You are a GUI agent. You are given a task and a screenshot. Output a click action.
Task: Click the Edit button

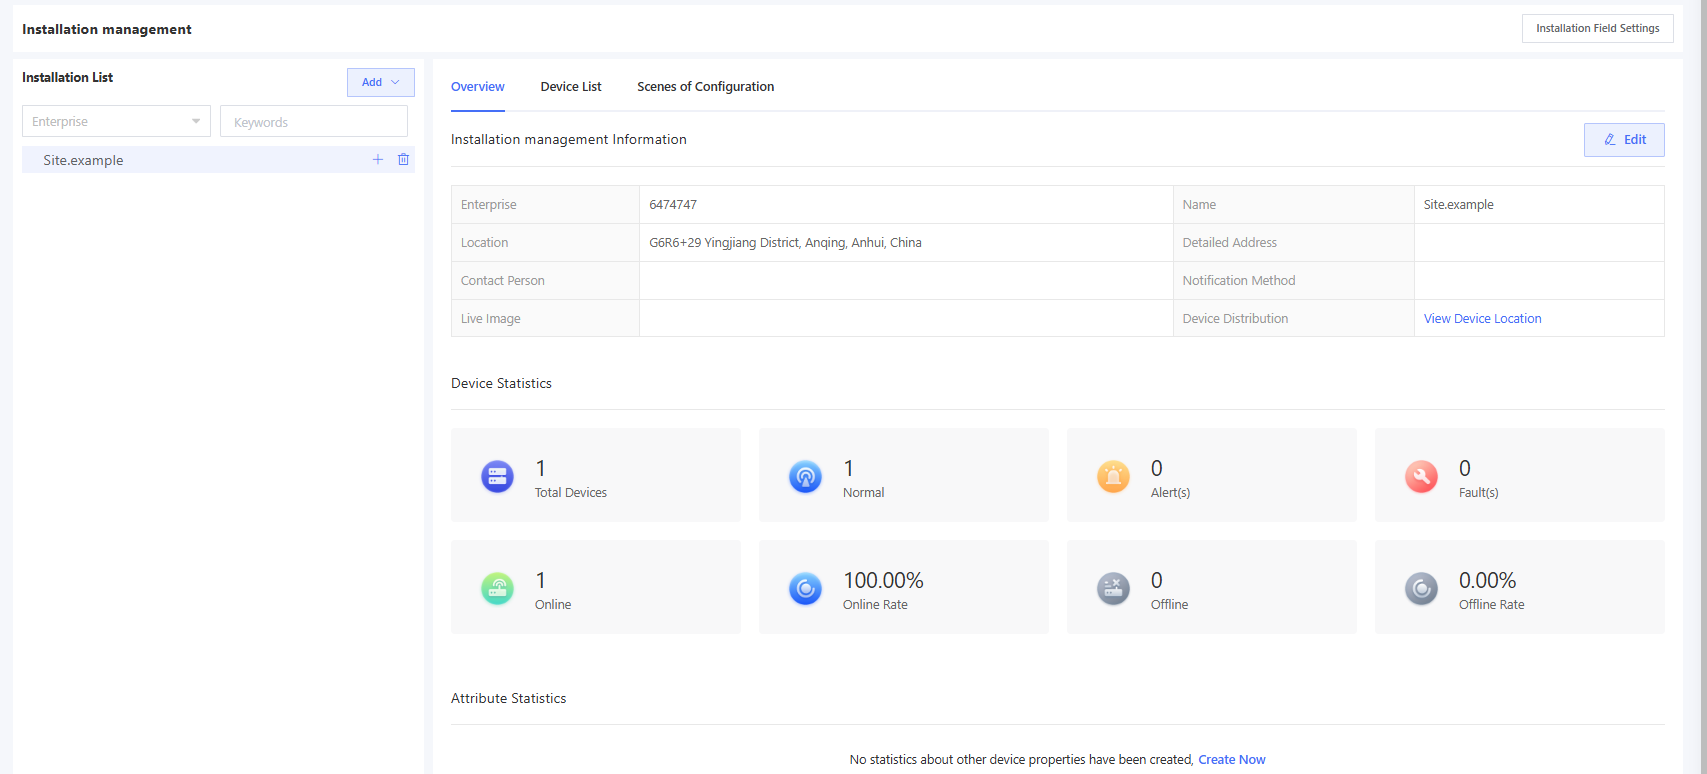tap(1624, 140)
